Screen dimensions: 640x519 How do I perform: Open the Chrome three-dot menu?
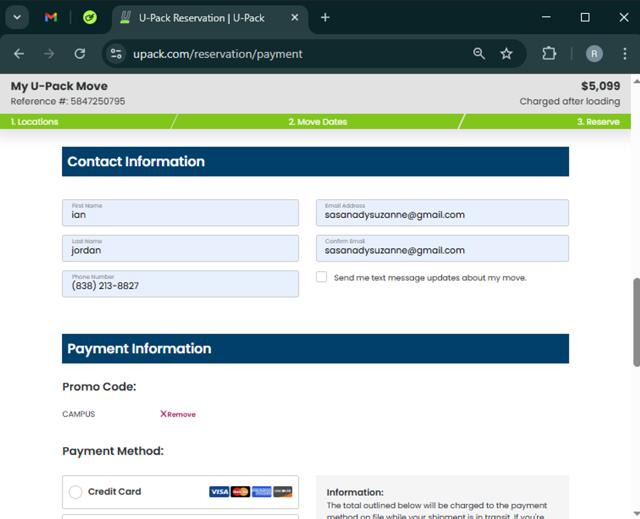click(x=625, y=53)
